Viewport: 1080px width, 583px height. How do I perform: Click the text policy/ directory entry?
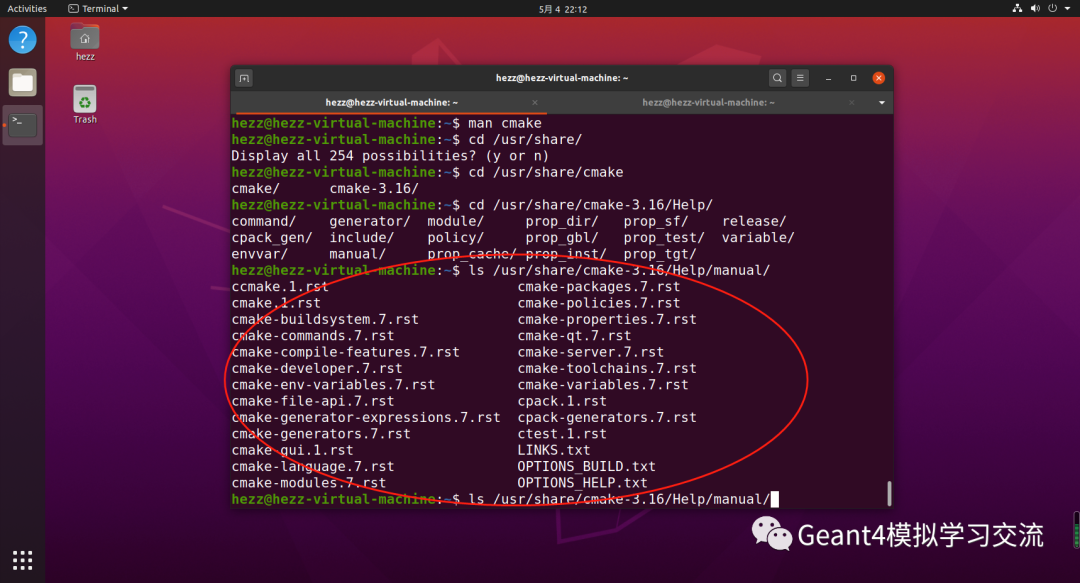pos(455,238)
